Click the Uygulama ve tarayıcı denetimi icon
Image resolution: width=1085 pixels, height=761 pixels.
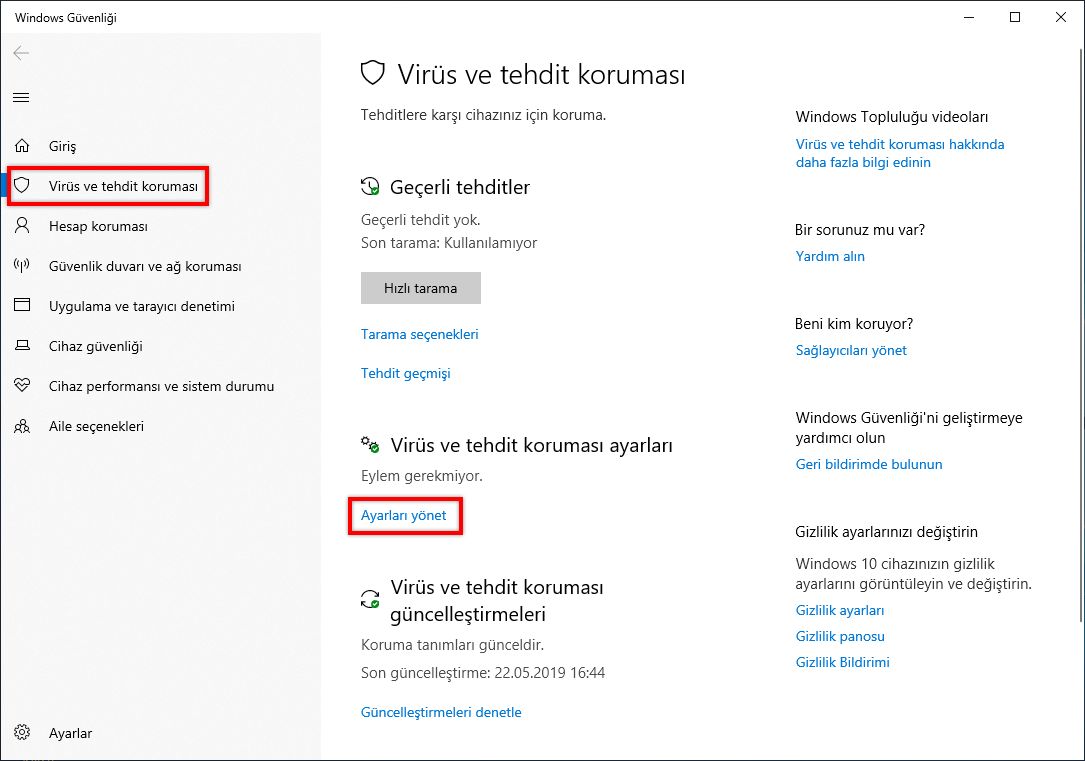[x=22, y=306]
